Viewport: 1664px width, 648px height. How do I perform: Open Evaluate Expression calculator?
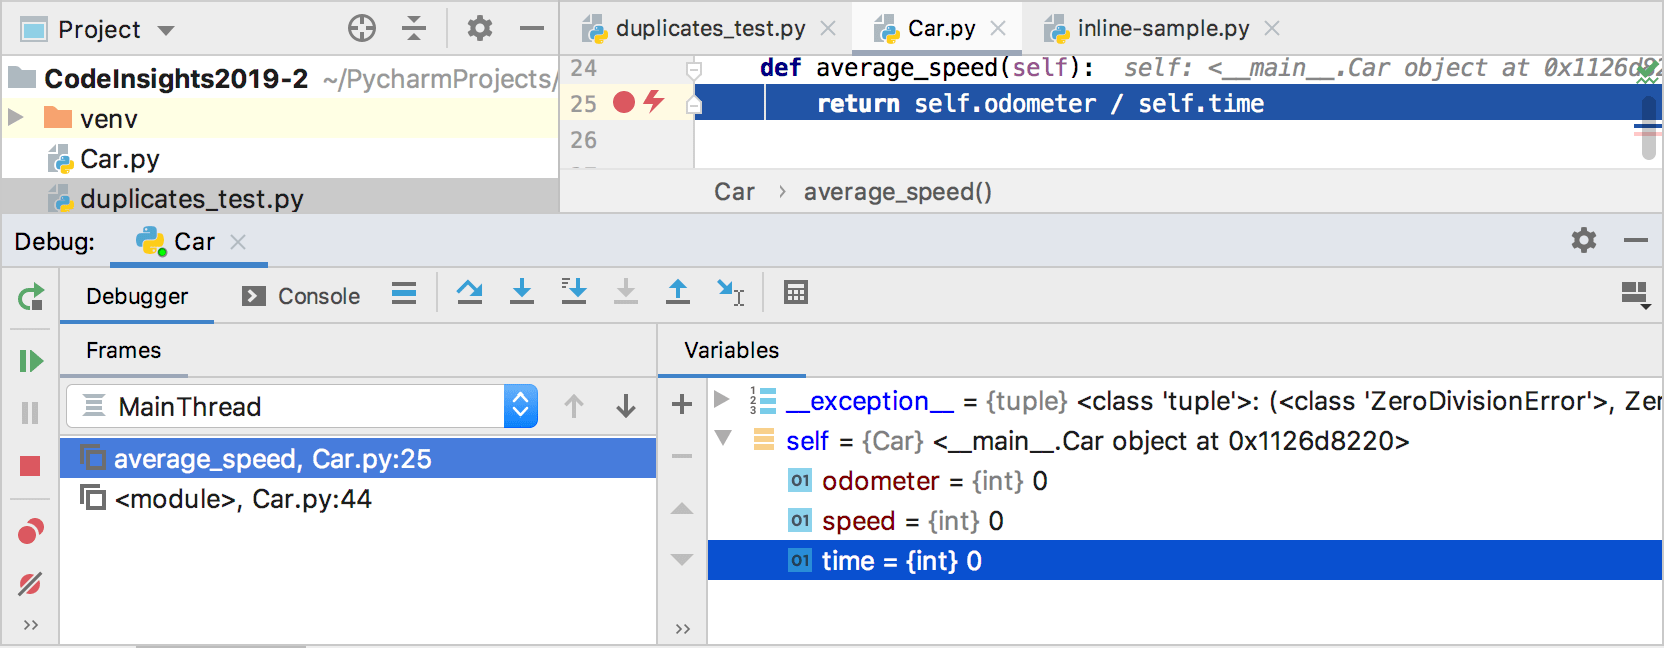click(796, 292)
